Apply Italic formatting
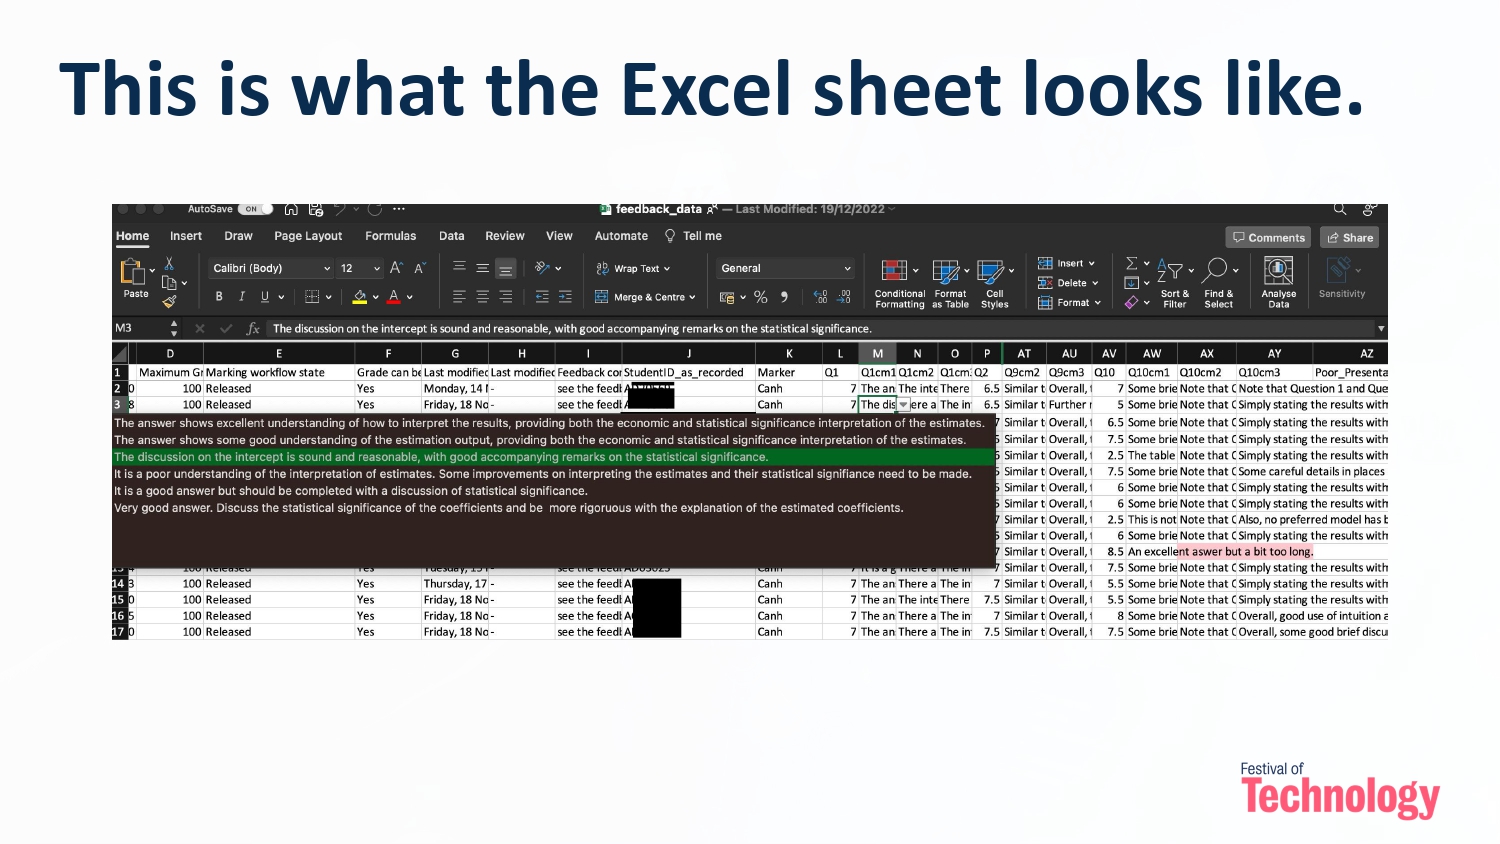The image size is (1500, 844). (x=241, y=297)
